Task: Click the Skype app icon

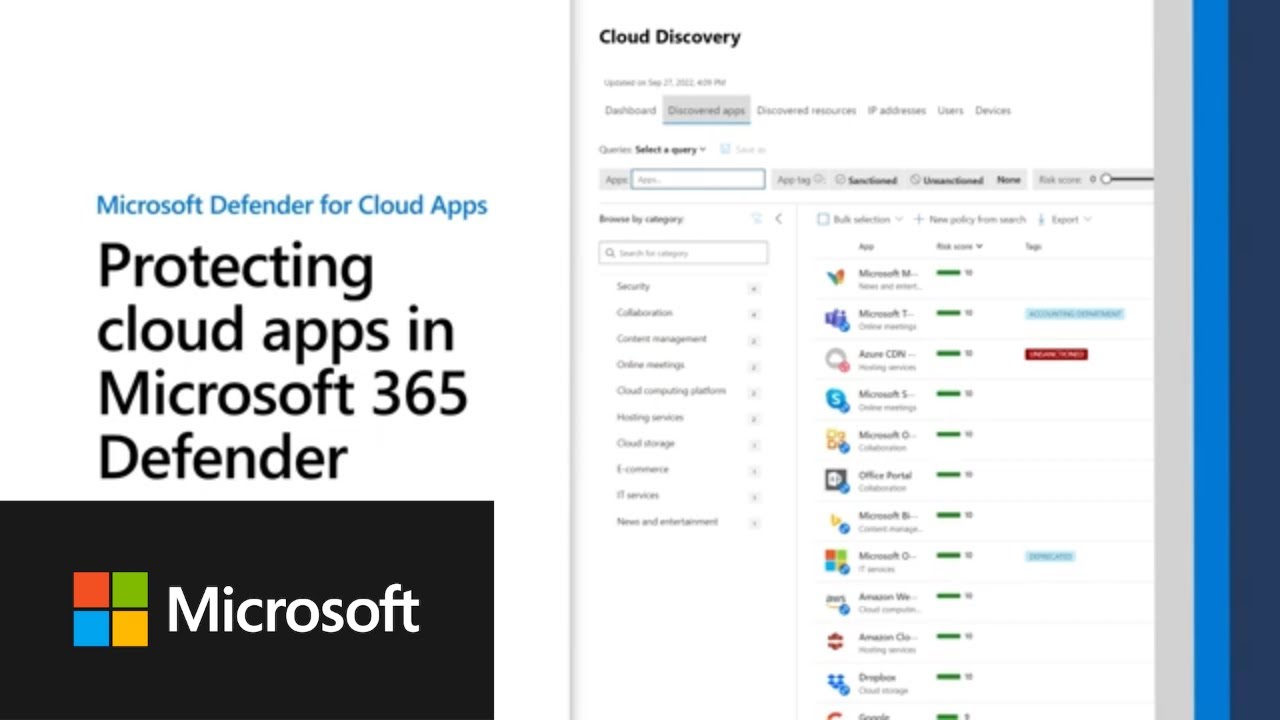Action: click(x=835, y=400)
